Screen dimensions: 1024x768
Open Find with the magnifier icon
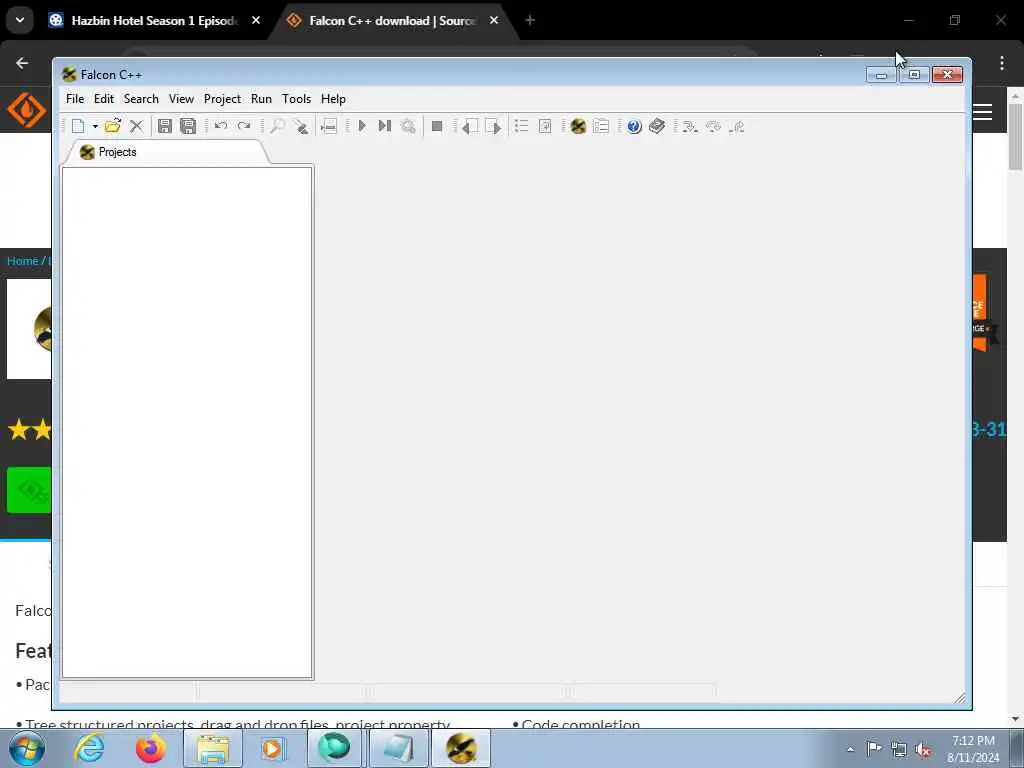277,126
